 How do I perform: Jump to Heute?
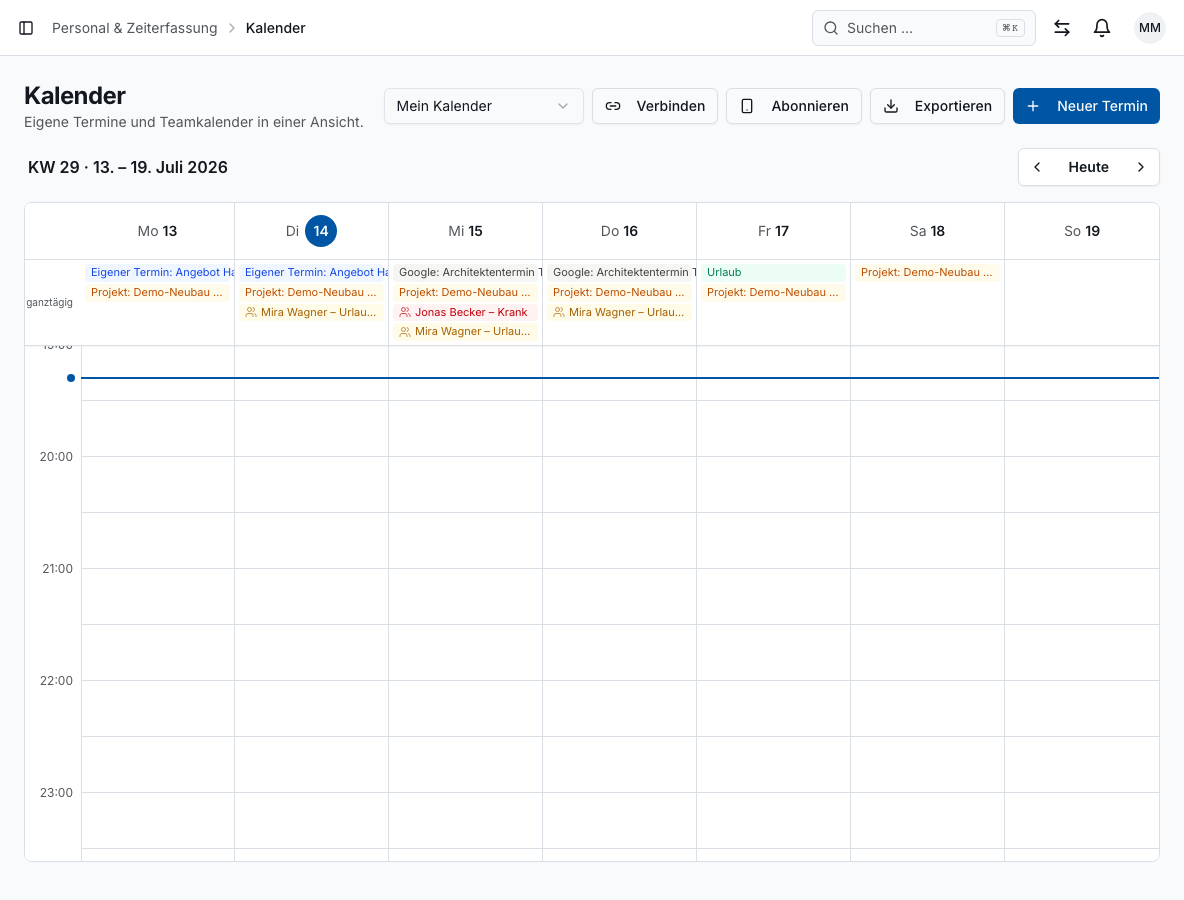[1088, 167]
